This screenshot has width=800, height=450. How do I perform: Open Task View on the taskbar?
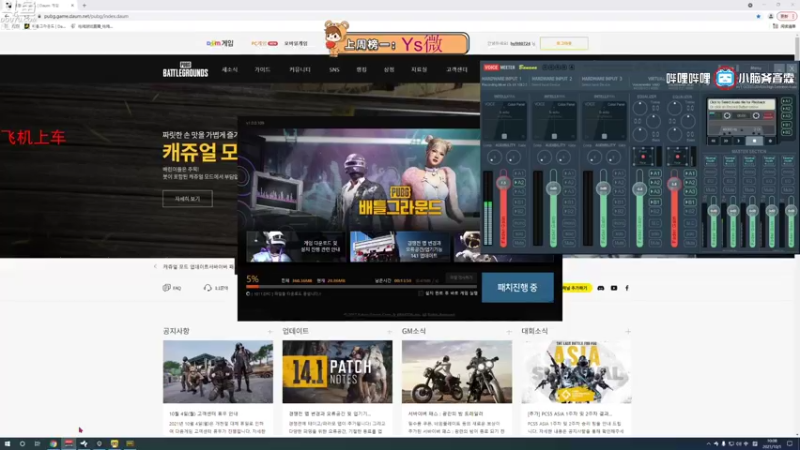[x=37, y=444]
